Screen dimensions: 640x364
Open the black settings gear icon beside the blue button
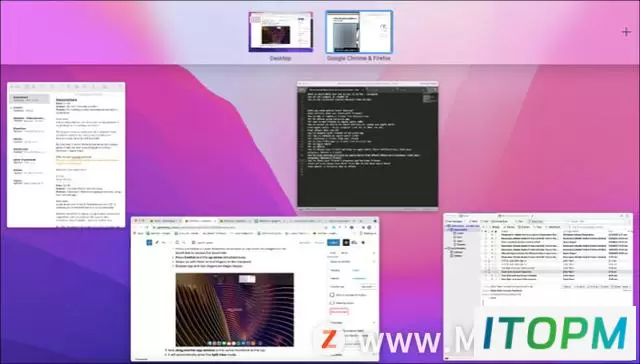click(x=346, y=242)
